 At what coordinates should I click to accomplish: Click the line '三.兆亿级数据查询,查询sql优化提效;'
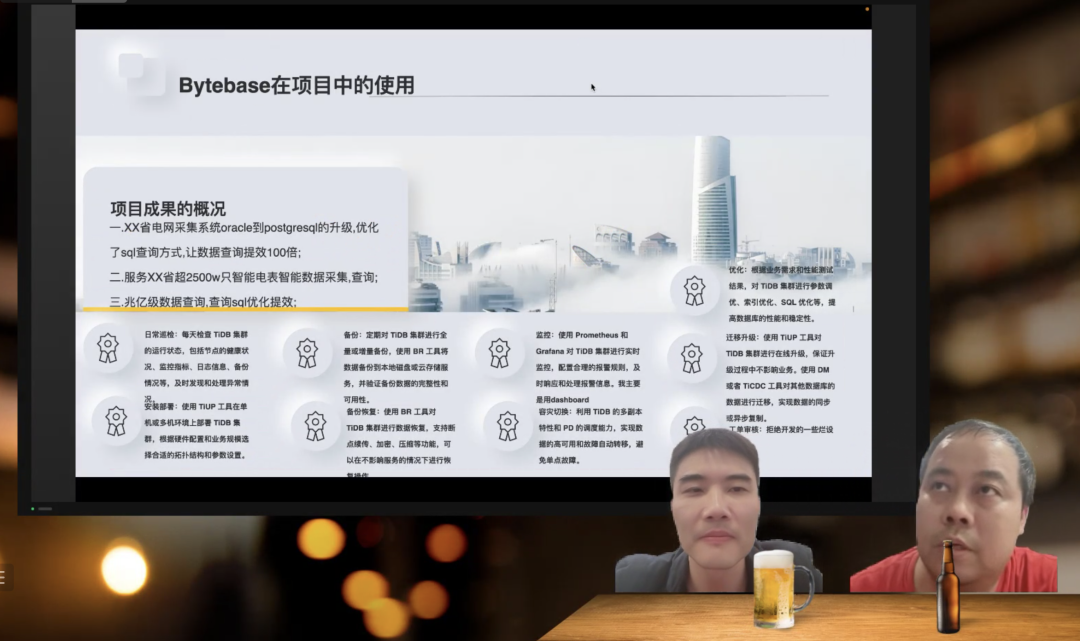point(203,302)
